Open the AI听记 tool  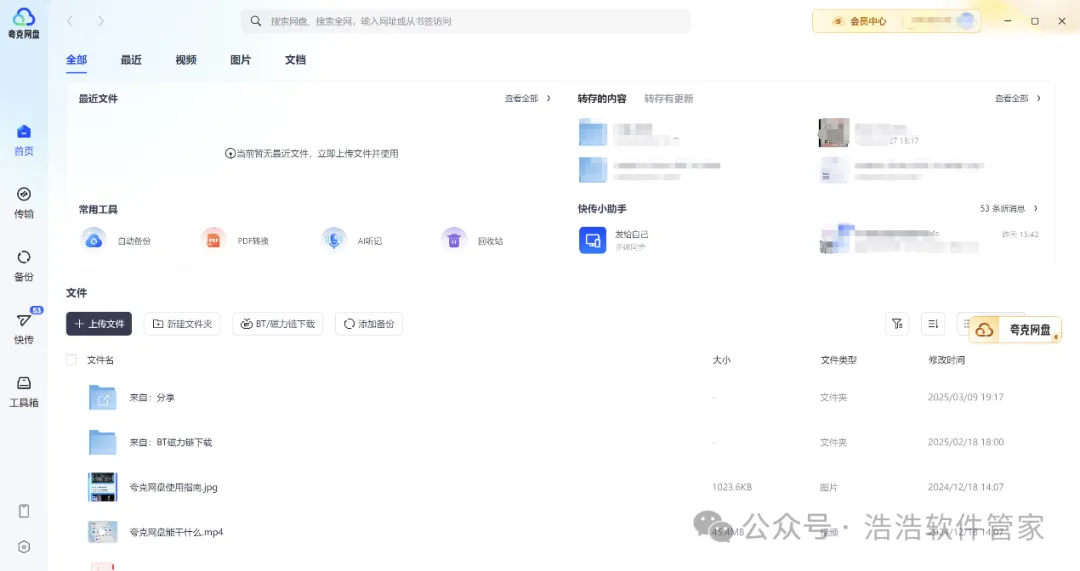pyautogui.click(x=351, y=240)
